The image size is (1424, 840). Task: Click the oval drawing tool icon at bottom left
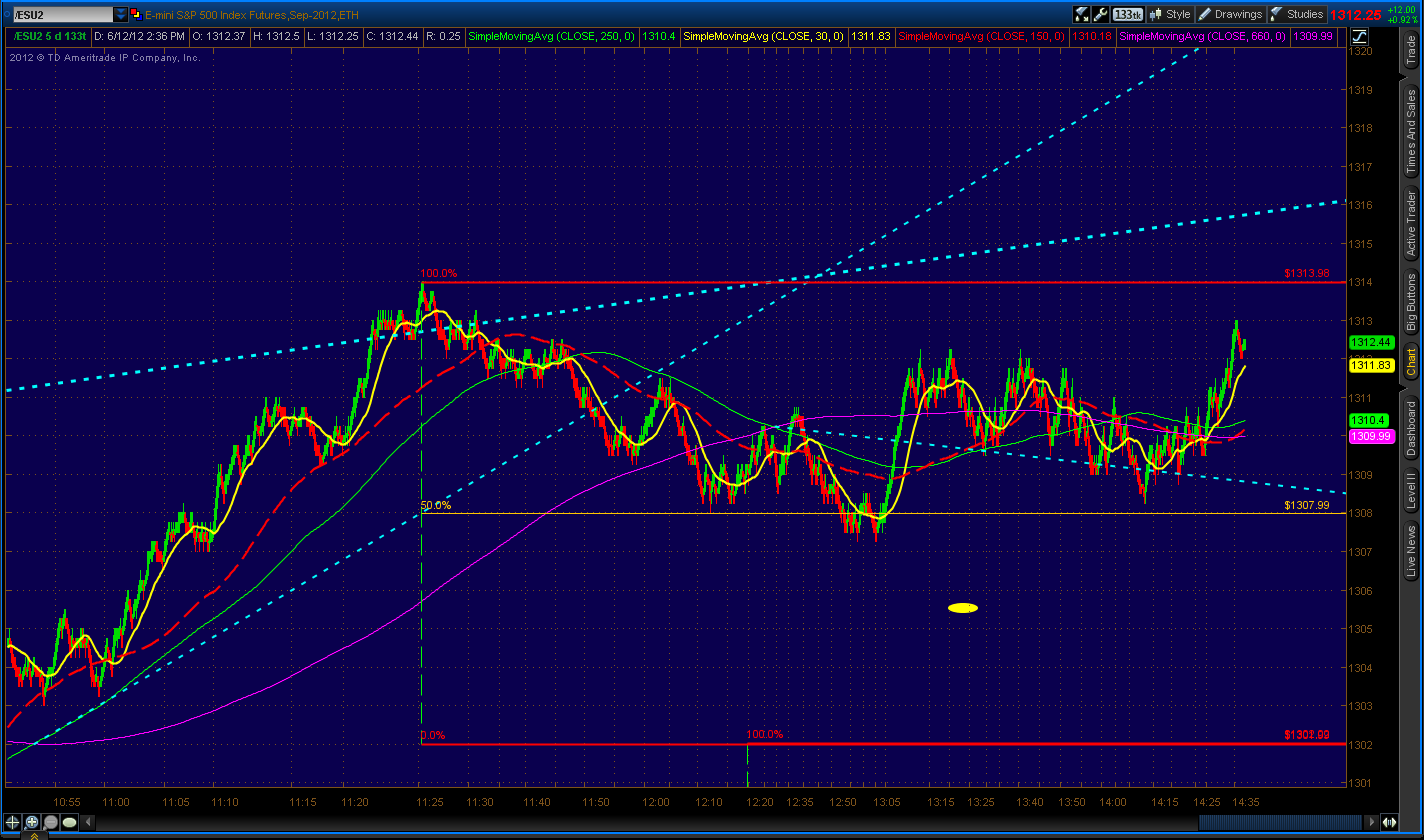point(69,823)
